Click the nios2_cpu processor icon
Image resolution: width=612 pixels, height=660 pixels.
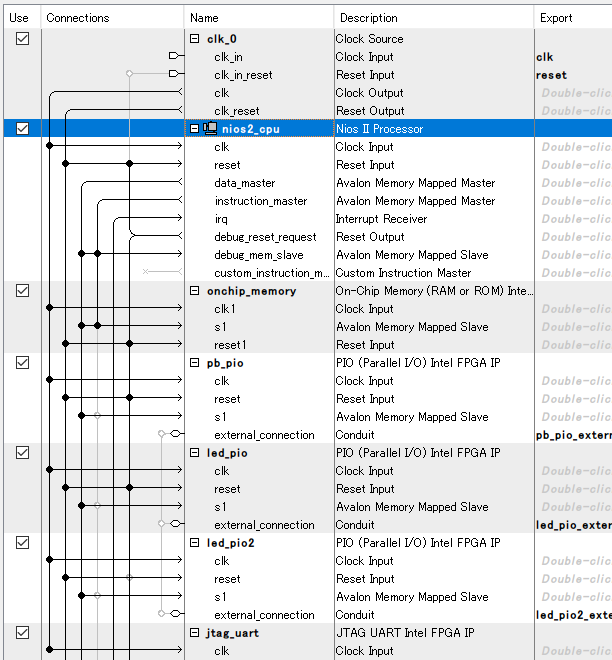coord(211,129)
